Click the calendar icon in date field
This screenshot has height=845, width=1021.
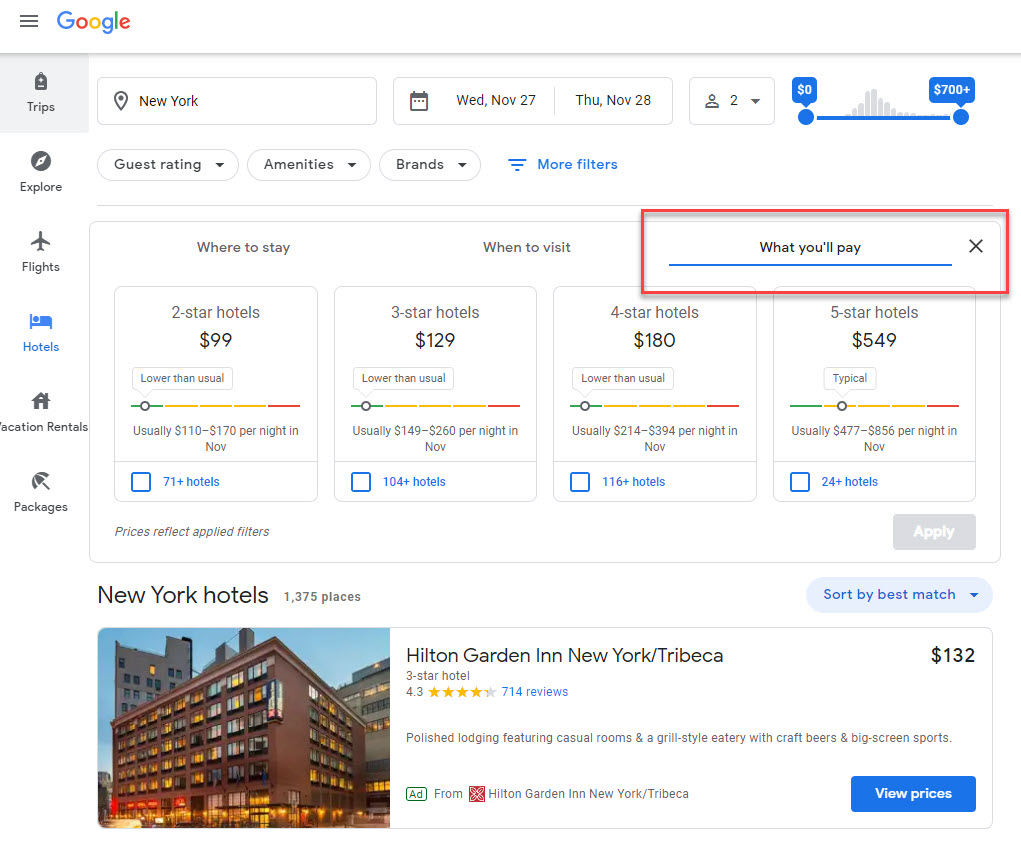click(419, 101)
